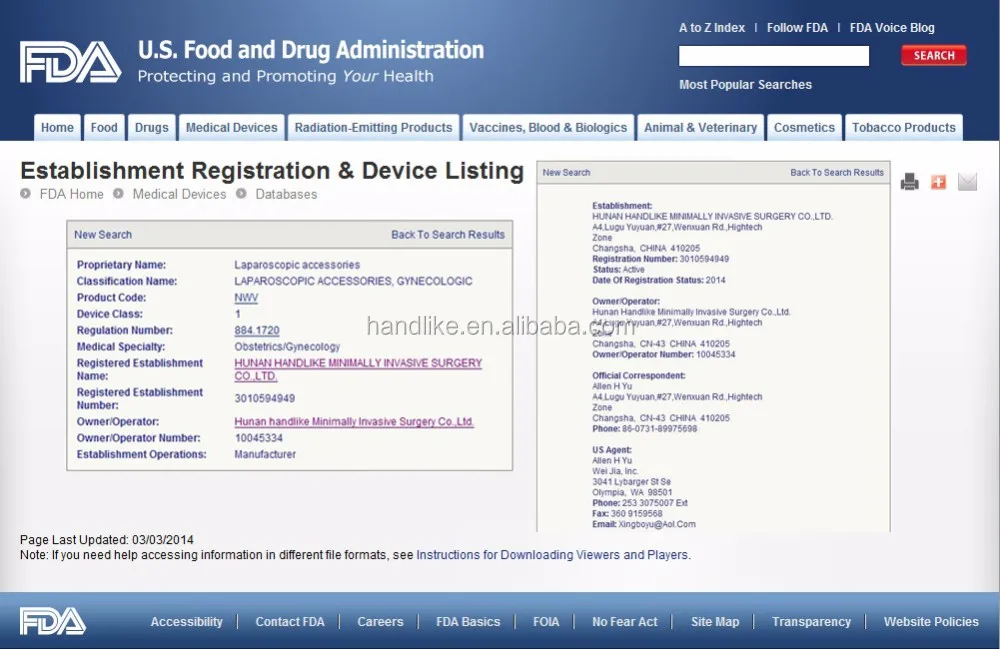Click New Search in the device listing panel
Screen dimensions: 1000x649
click(103, 235)
